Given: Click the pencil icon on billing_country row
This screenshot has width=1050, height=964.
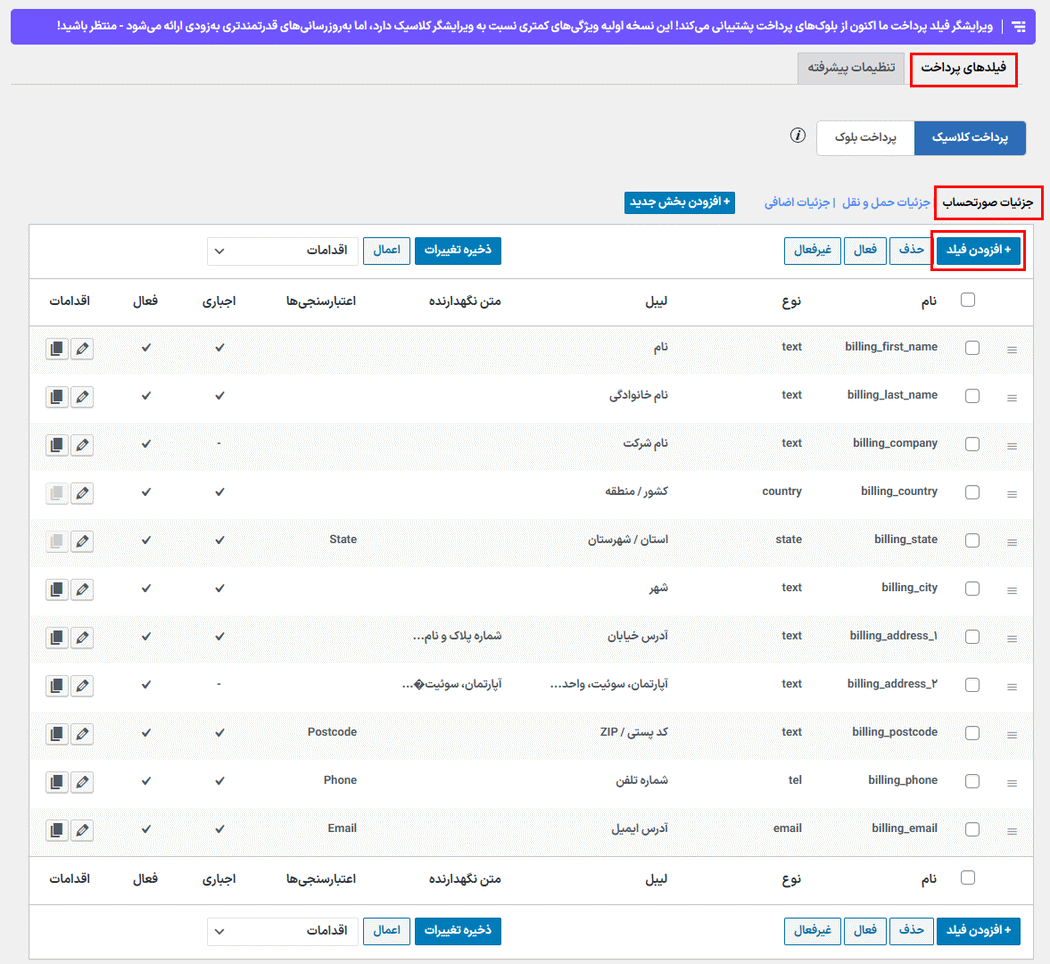Looking at the screenshot, I should pos(82,492).
